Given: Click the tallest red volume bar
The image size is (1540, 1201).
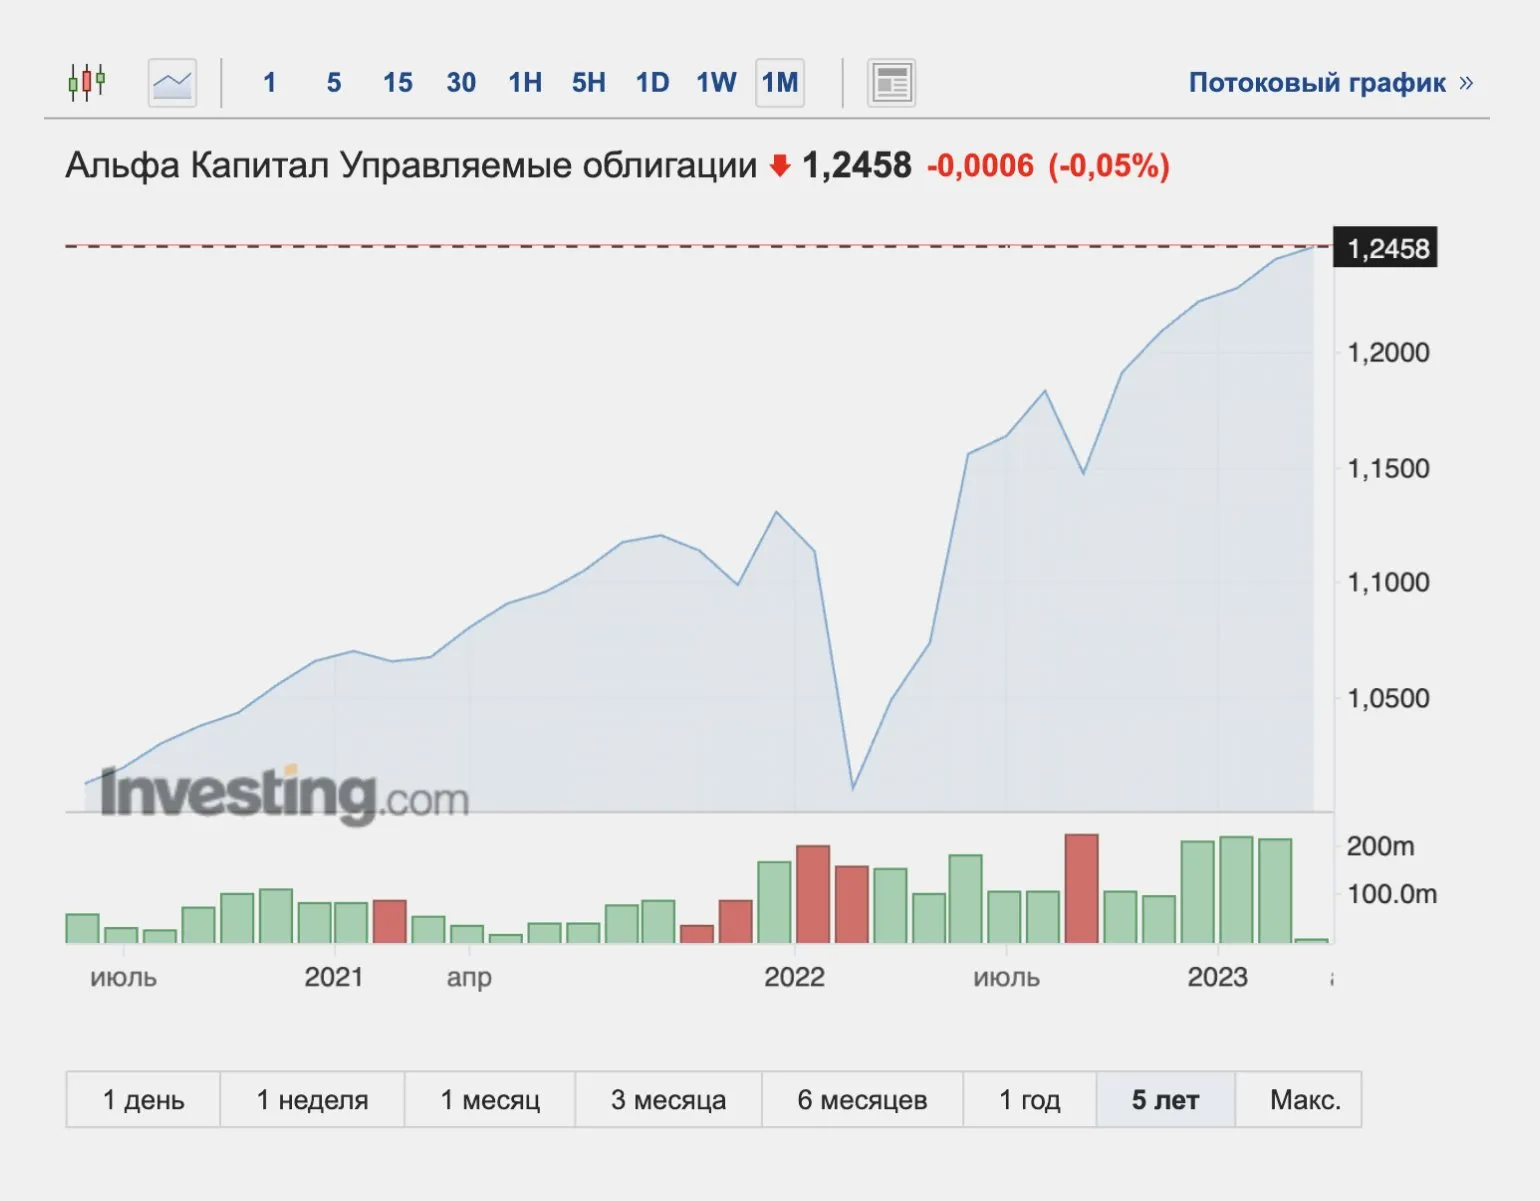Looking at the screenshot, I should pos(1082,888).
